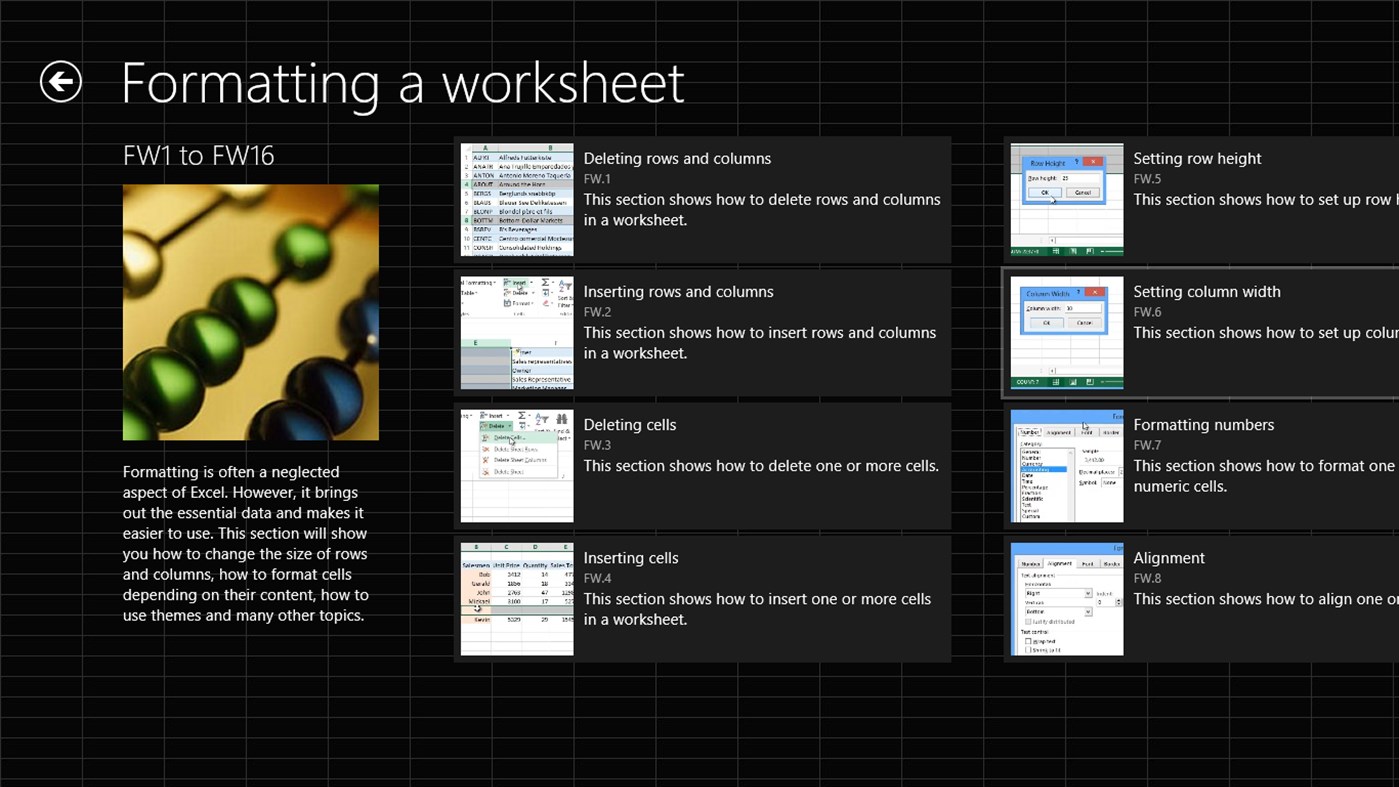Image resolution: width=1399 pixels, height=787 pixels.
Task: Click the FW.2 insert ribbon thumbnail
Action: pyautogui.click(x=516, y=331)
